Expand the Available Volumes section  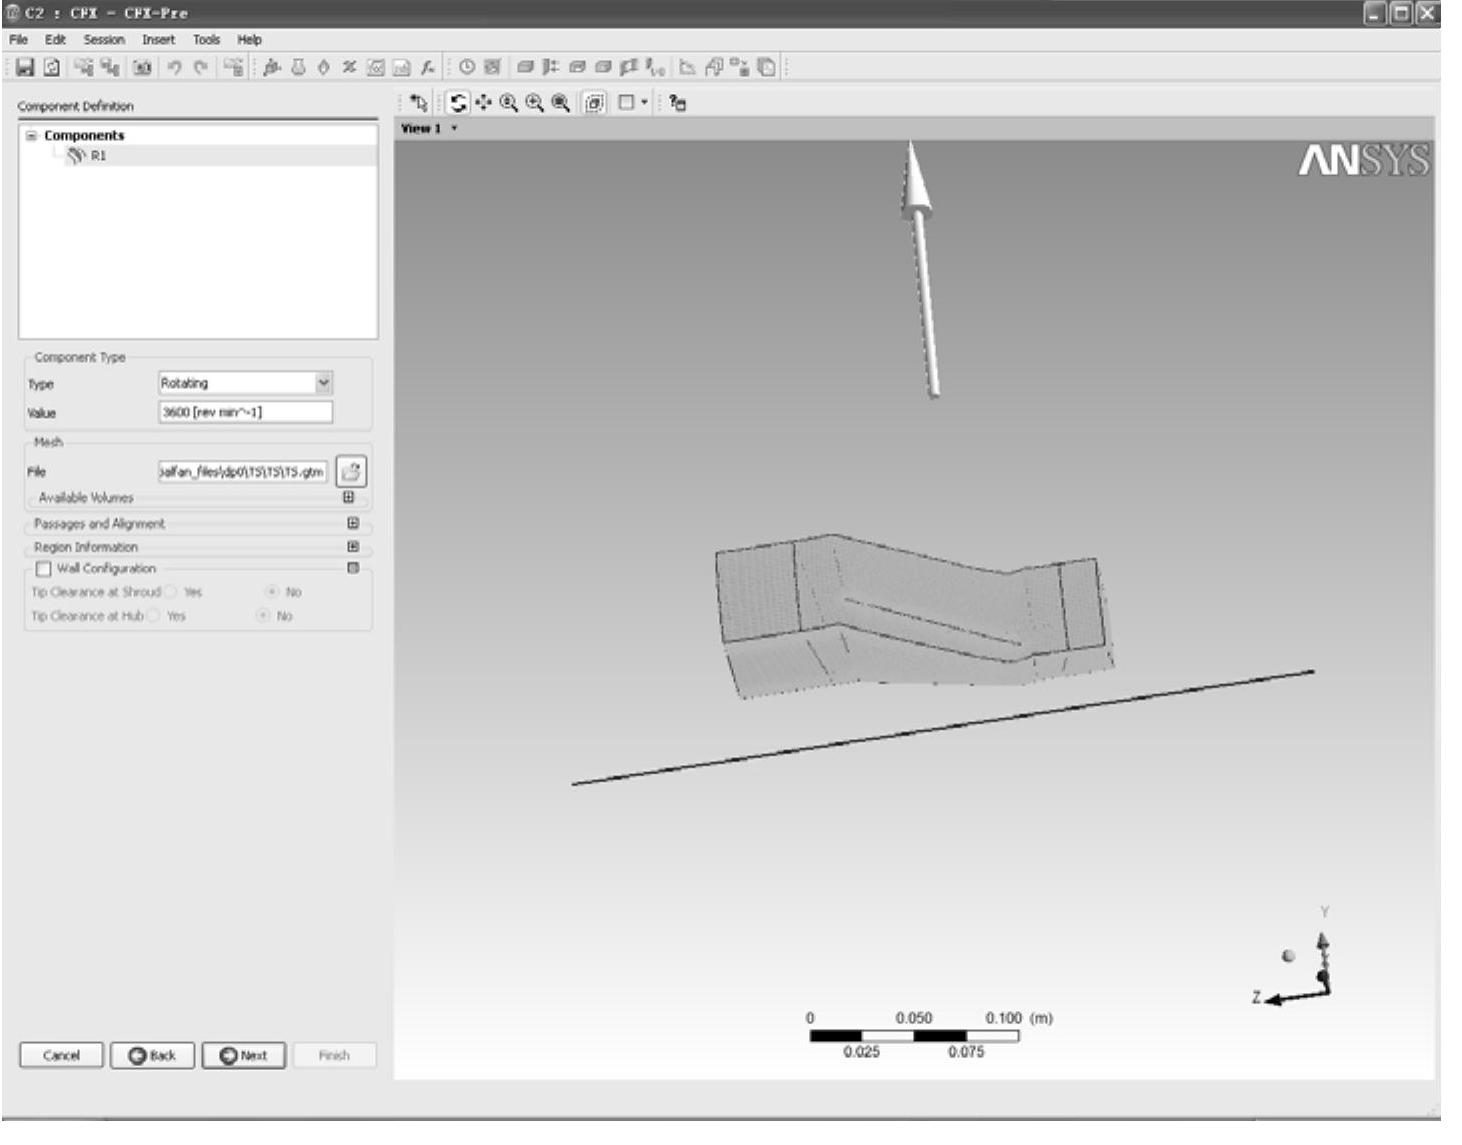click(x=348, y=497)
